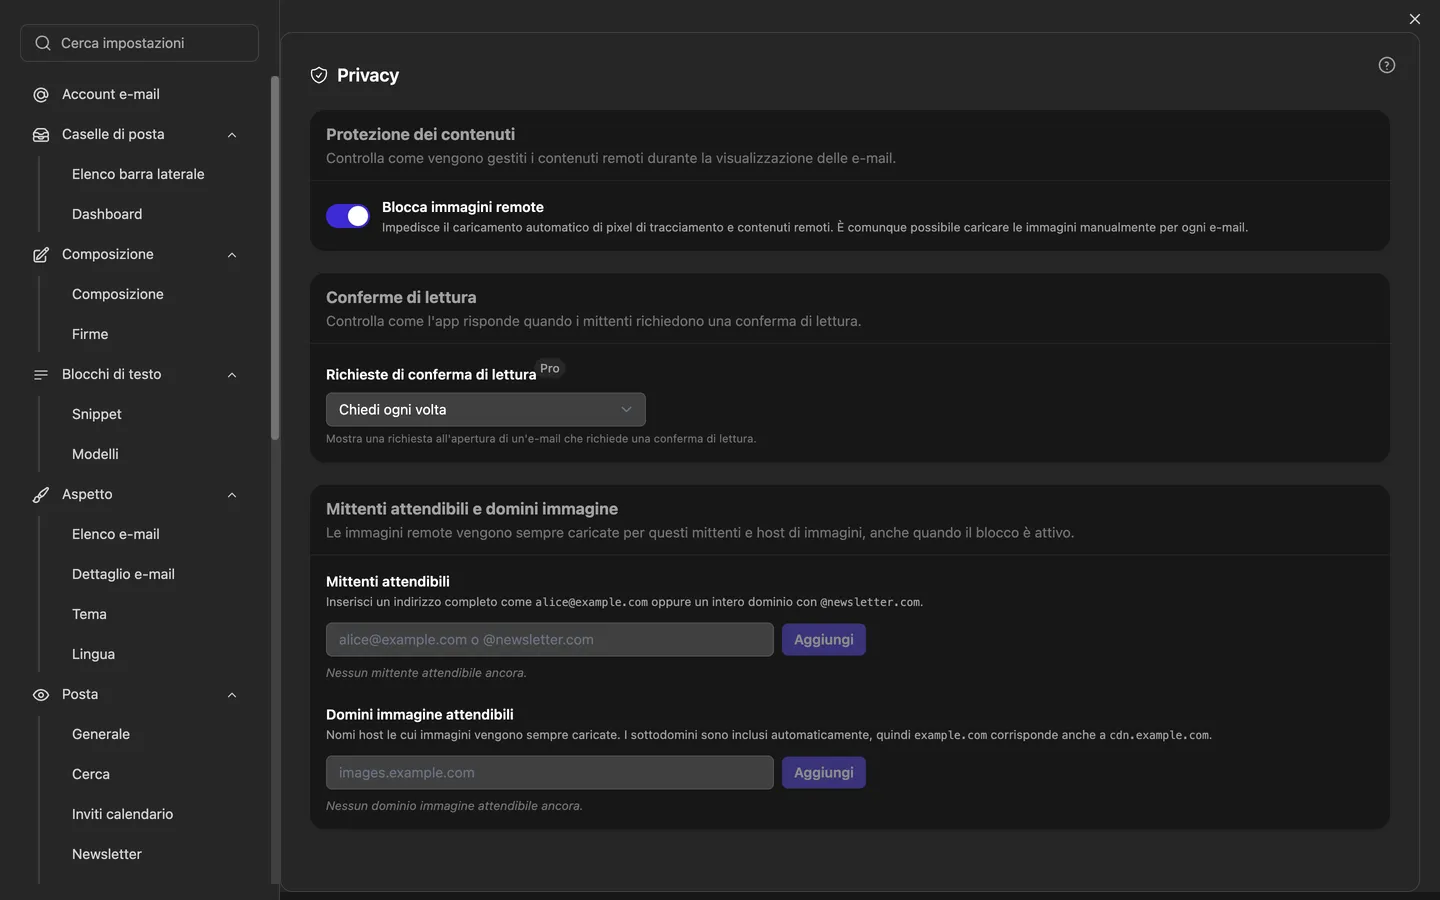Click the images.example.com domain input field

550,773
